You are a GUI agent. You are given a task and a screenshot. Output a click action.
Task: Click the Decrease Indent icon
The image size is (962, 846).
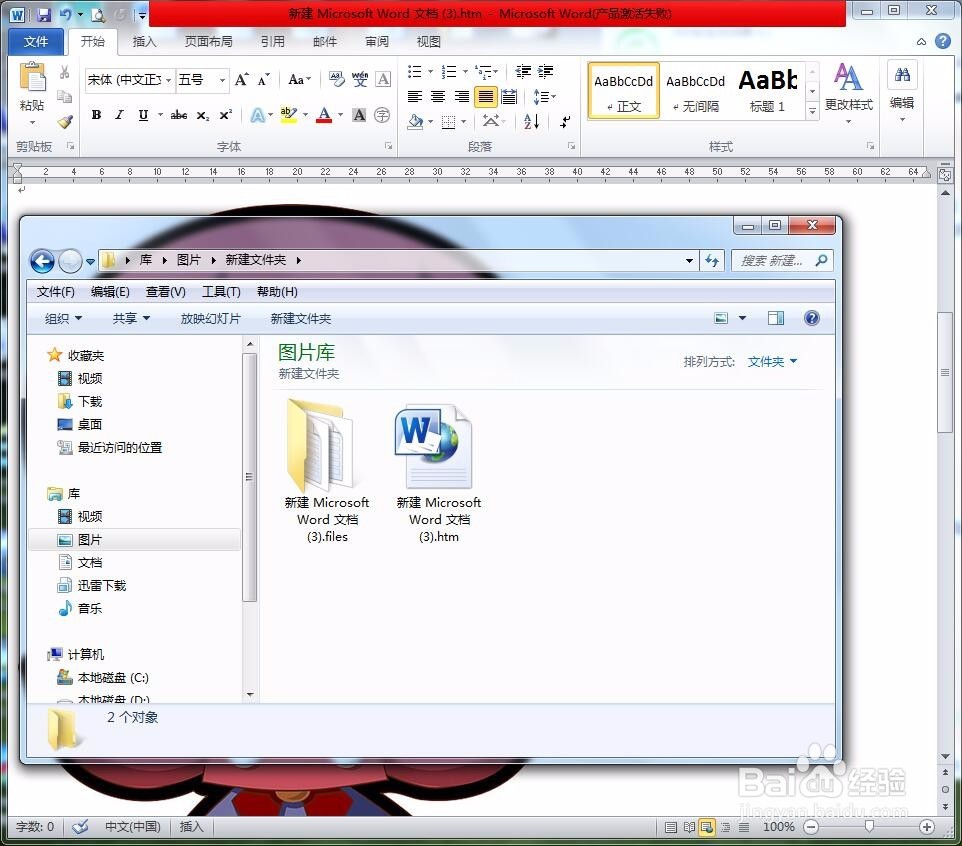(523, 72)
